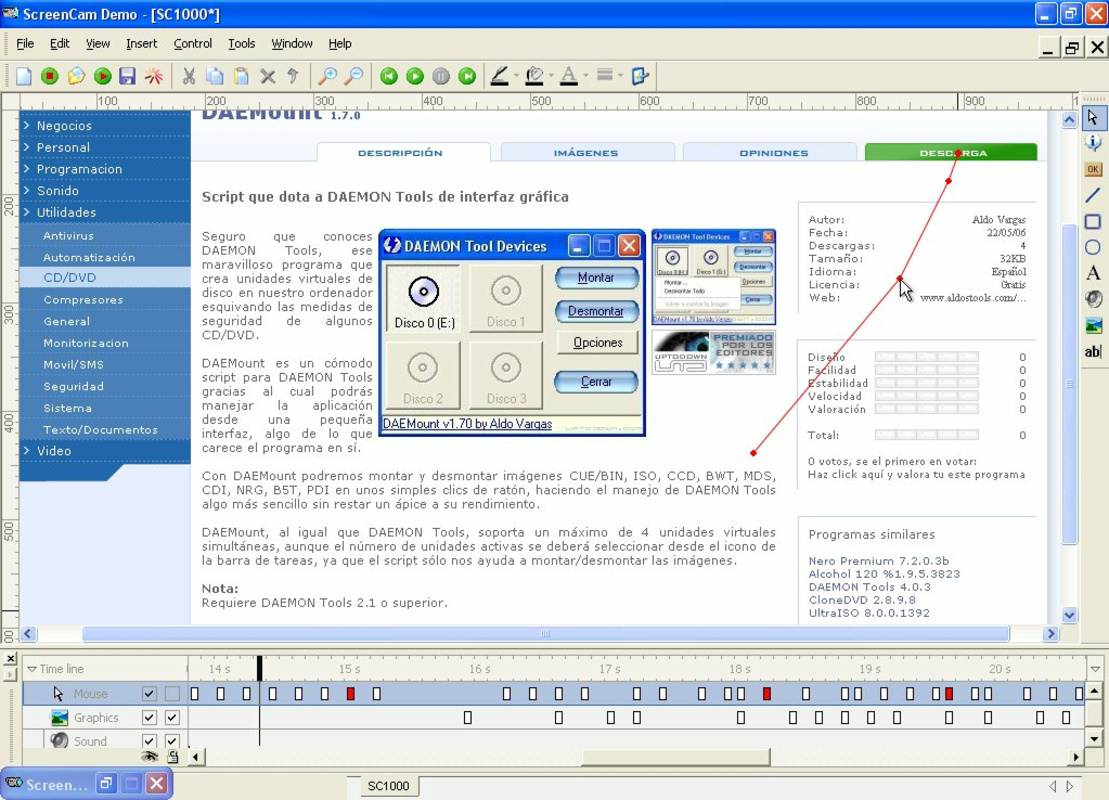Toggle lock checkbox for Sound track
Image resolution: width=1109 pixels, height=800 pixels.
(x=172, y=741)
